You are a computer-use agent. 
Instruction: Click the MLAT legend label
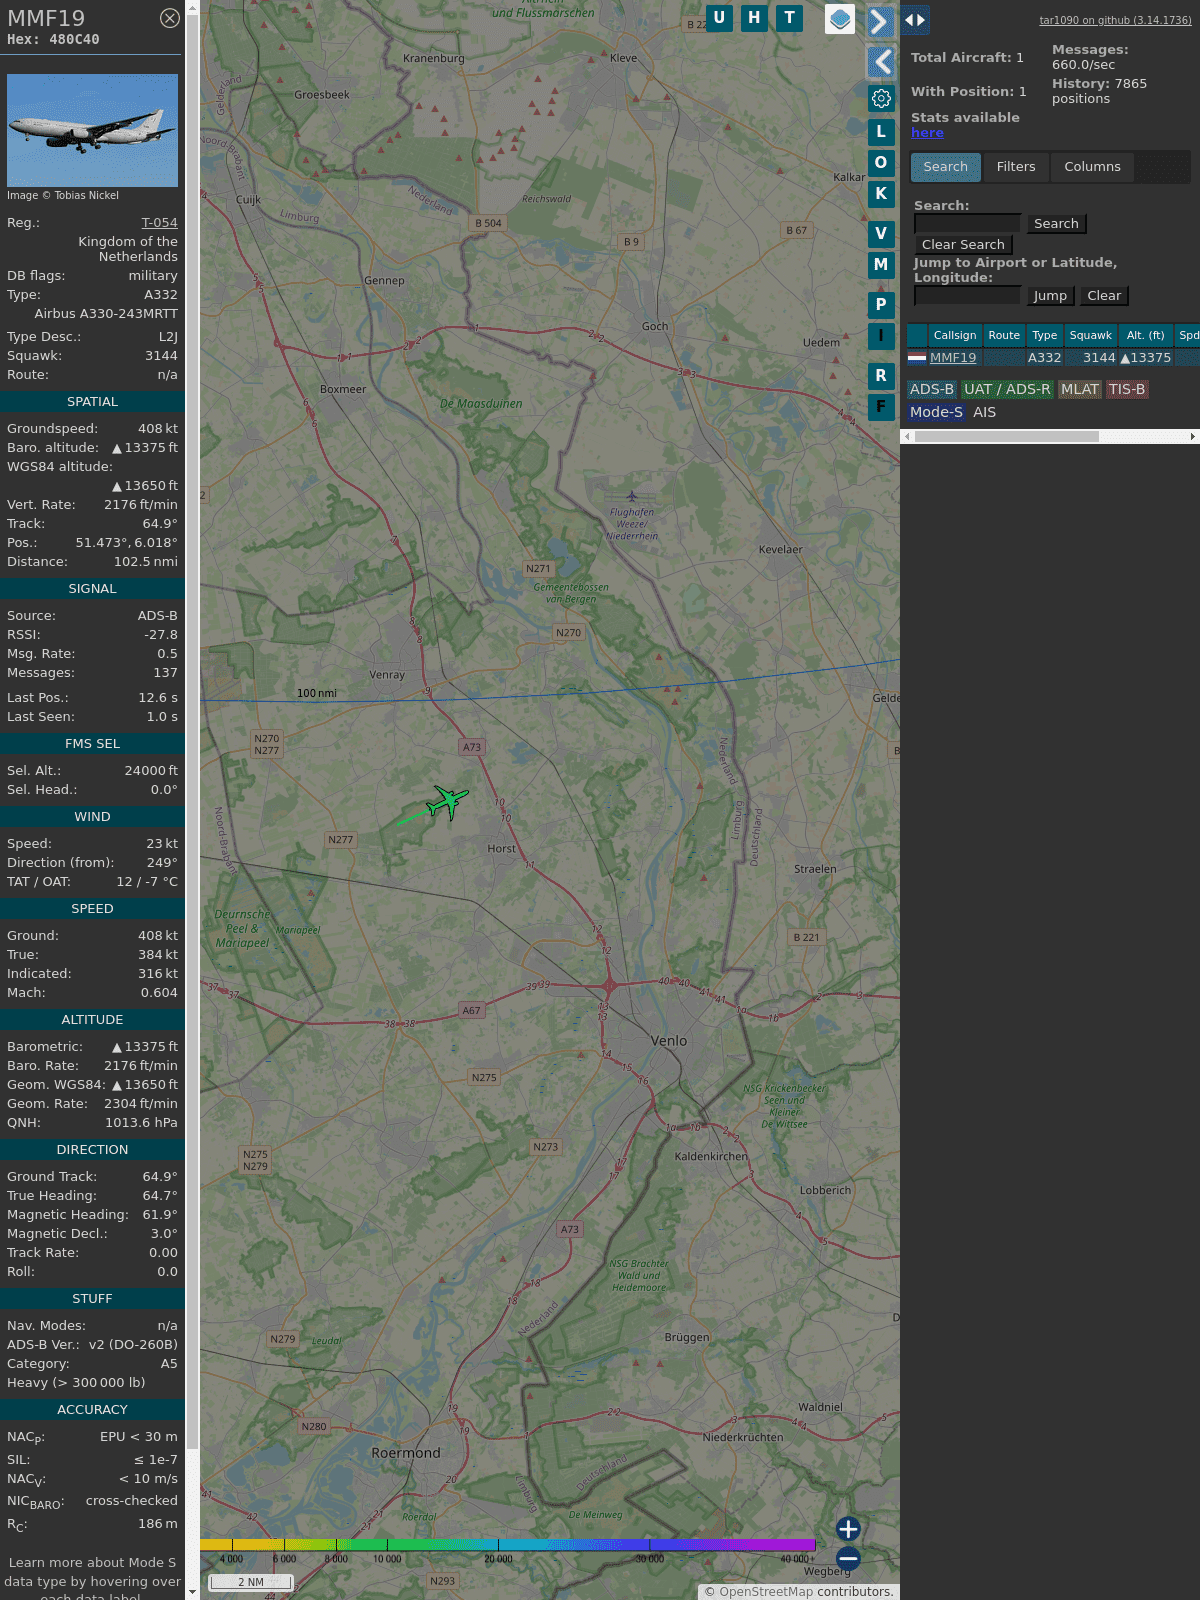[1080, 390]
